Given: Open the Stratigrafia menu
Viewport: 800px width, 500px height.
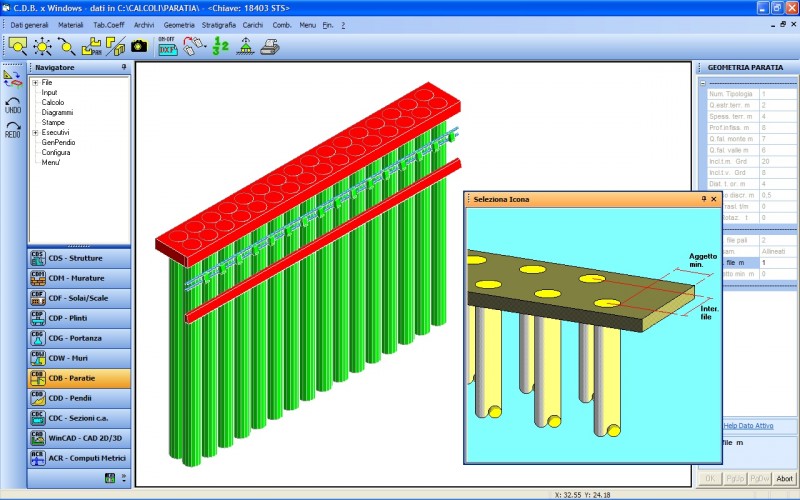Looking at the screenshot, I should point(219,24).
